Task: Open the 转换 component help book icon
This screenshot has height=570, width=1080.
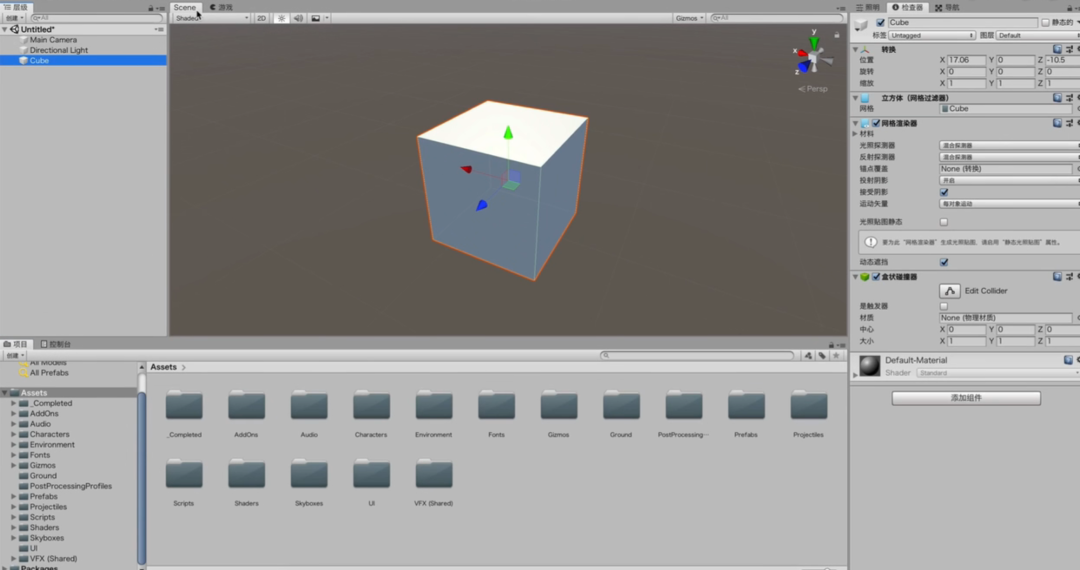Action: pyautogui.click(x=1057, y=50)
